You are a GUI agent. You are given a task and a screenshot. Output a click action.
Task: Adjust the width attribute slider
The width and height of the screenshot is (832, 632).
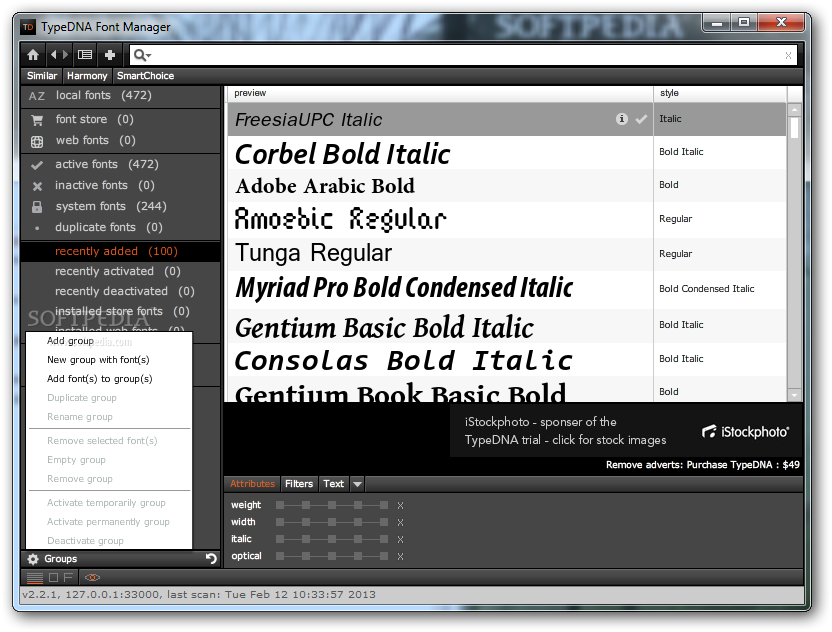tap(332, 522)
